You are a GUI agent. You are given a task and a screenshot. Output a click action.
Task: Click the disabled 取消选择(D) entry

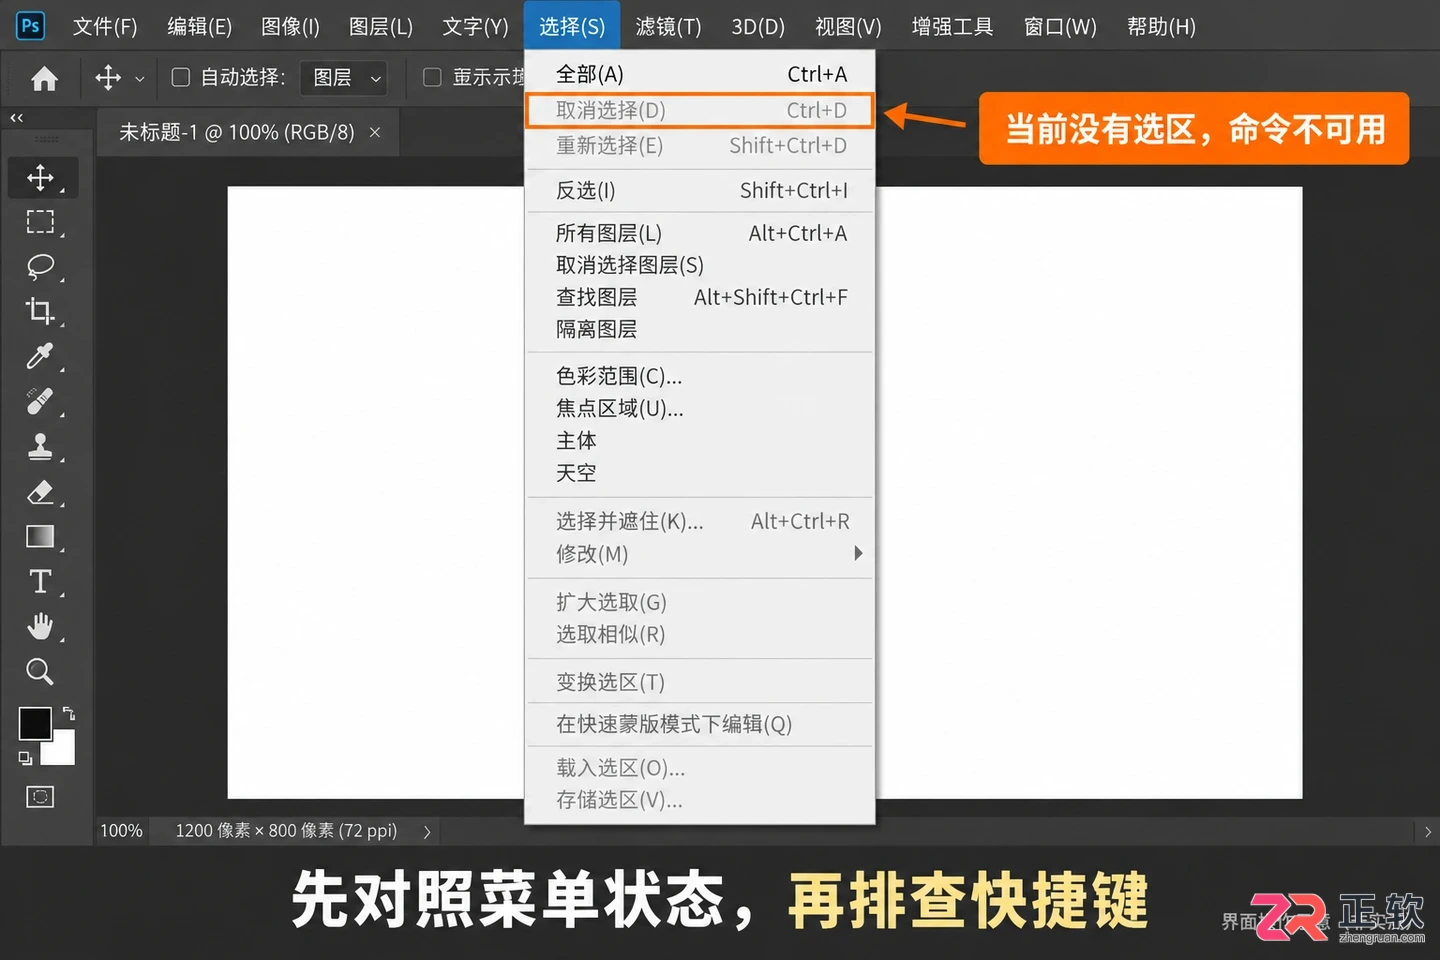click(700, 110)
